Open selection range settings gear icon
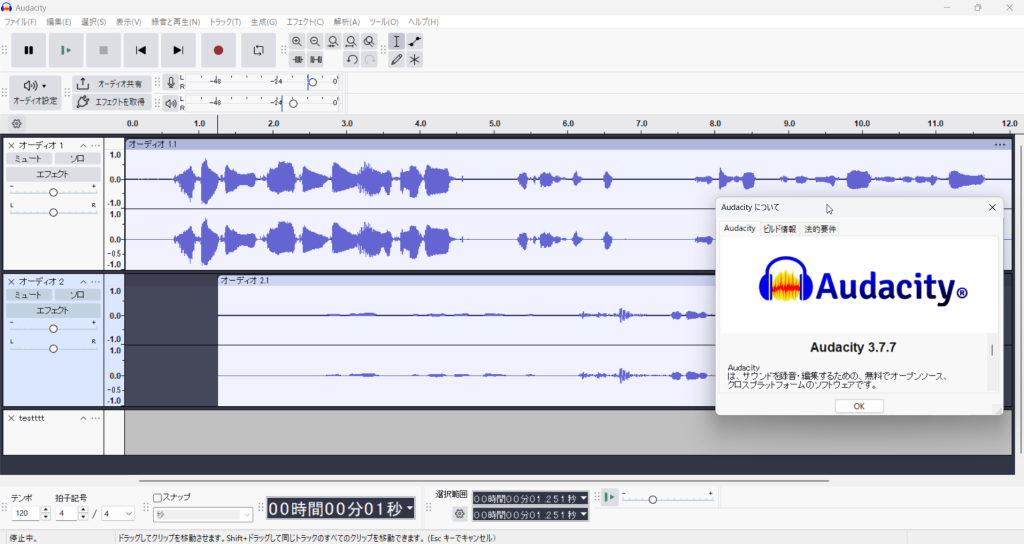This screenshot has height=544, width=1024. click(x=460, y=514)
